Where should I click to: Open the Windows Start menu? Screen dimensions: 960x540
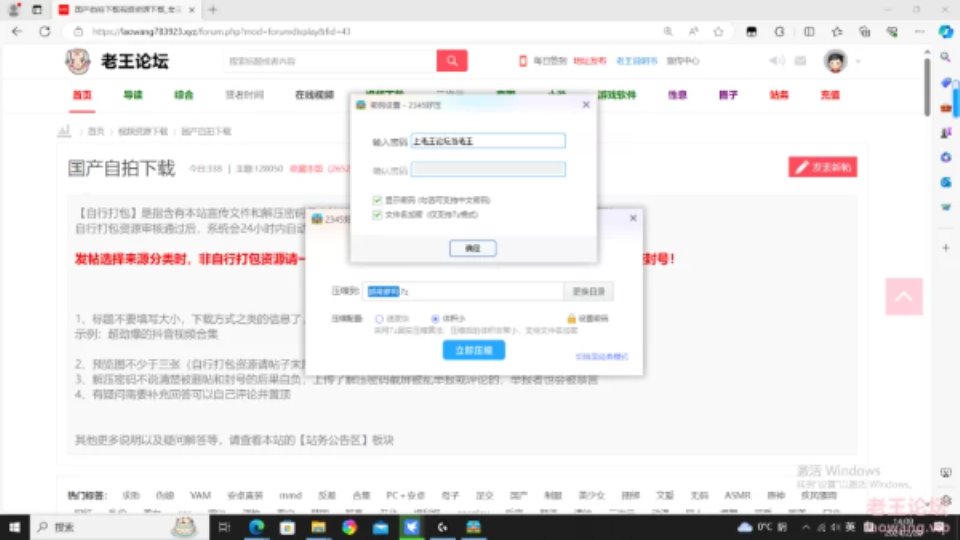pyautogui.click(x=15, y=527)
